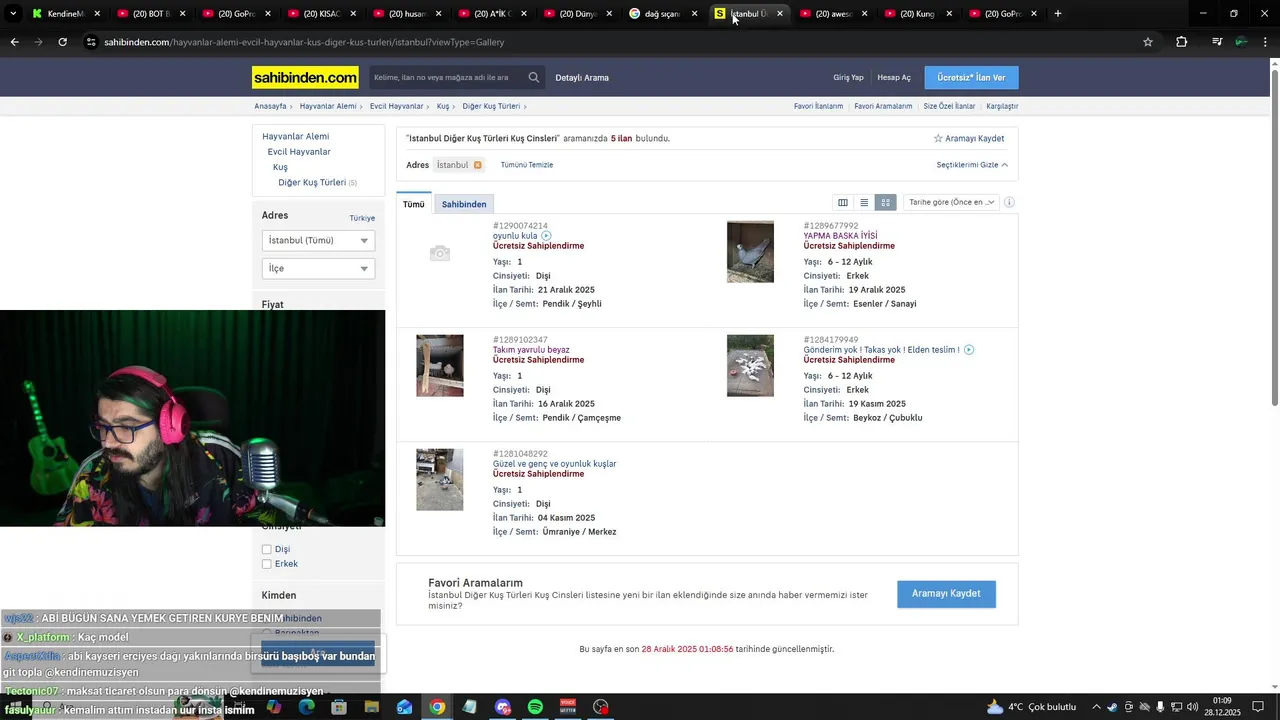Viewport: 1280px width, 720px height.
Task: Open Discord from the taskbar
Action: (503, 707)
